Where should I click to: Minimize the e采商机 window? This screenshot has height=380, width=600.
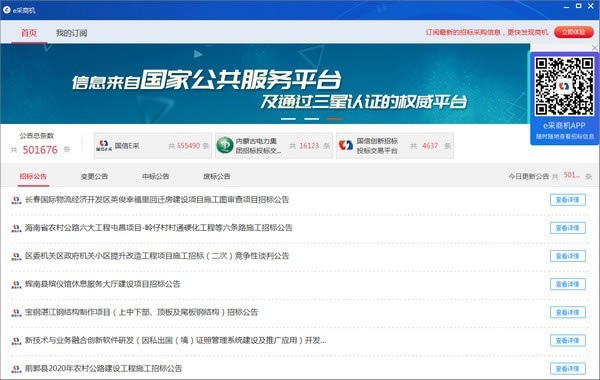coord(567,7)
